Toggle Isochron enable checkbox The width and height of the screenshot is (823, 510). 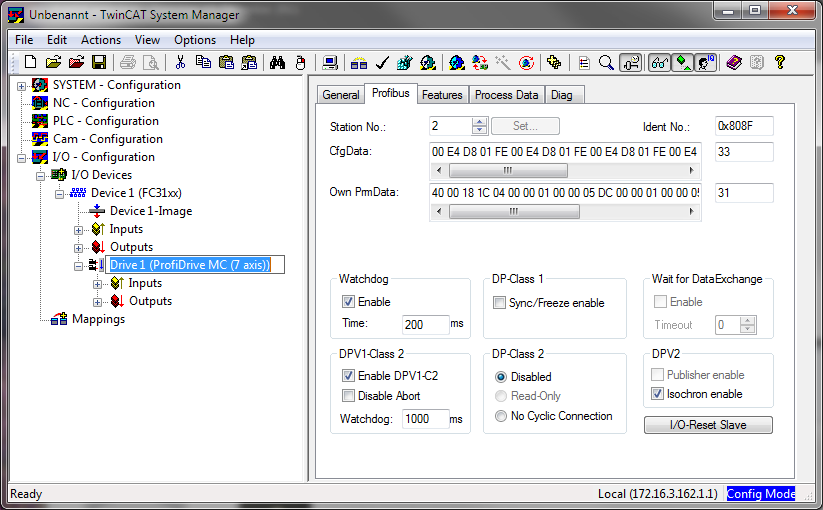pyautogui.click(x=657, y=394)
